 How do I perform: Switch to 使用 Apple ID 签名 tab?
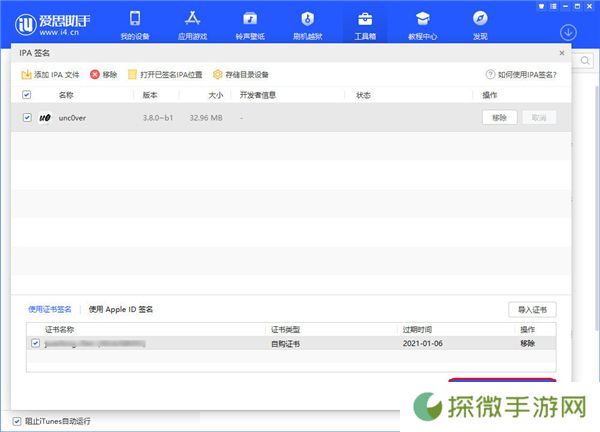coord(121,309)
